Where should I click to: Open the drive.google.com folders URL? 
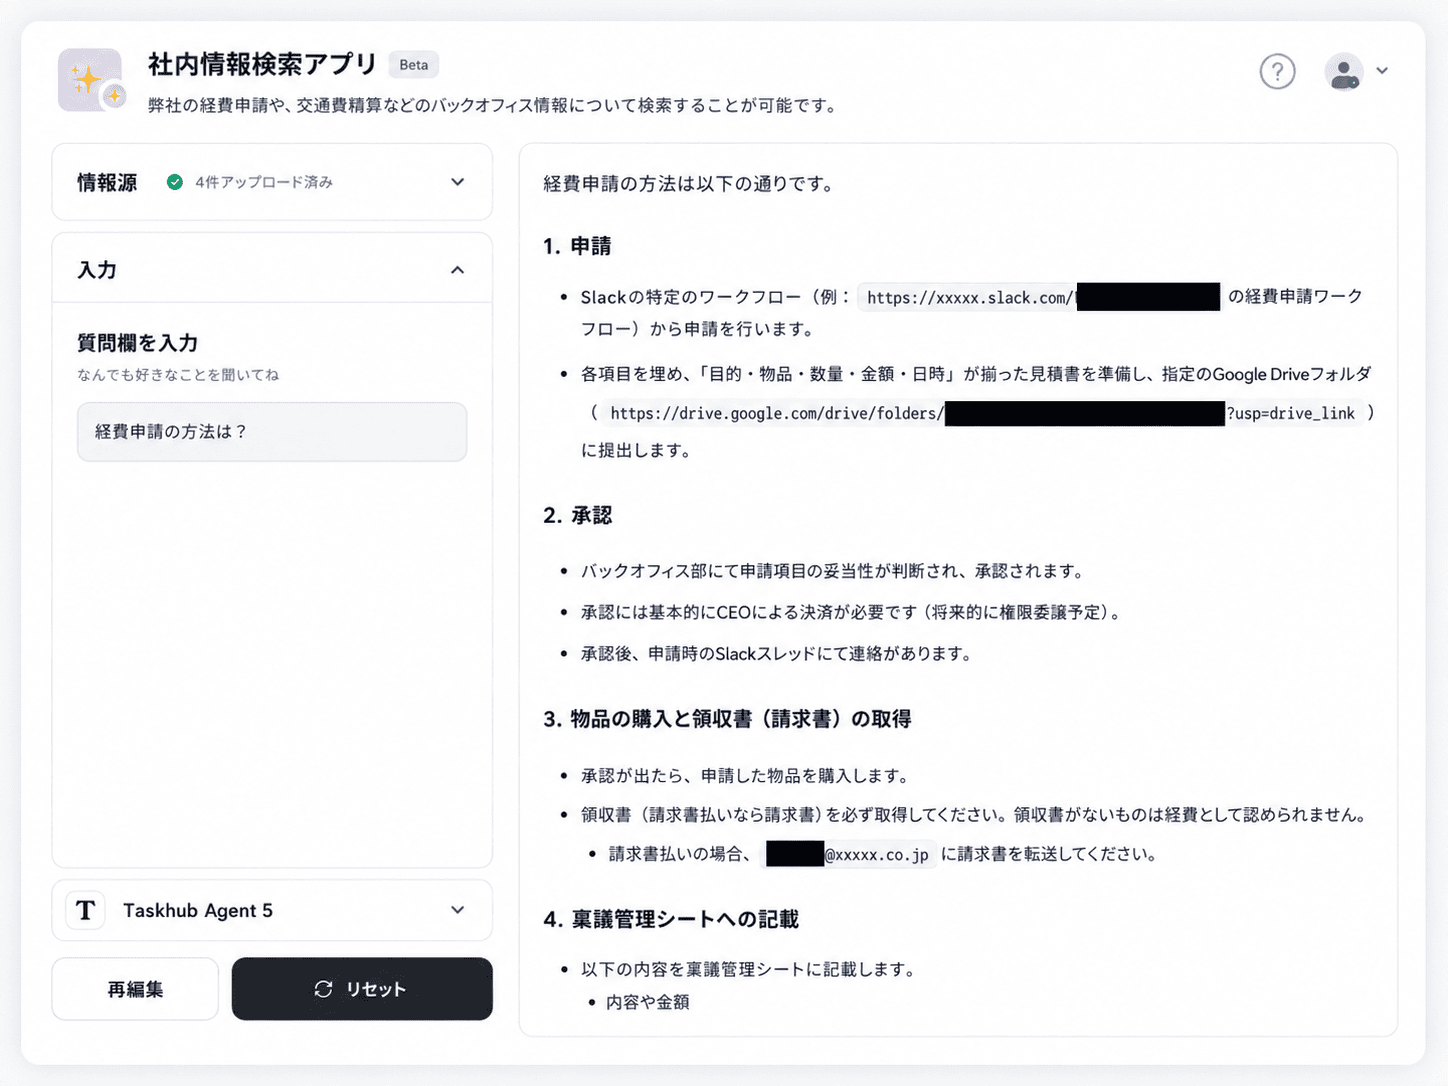pos(983,413)
